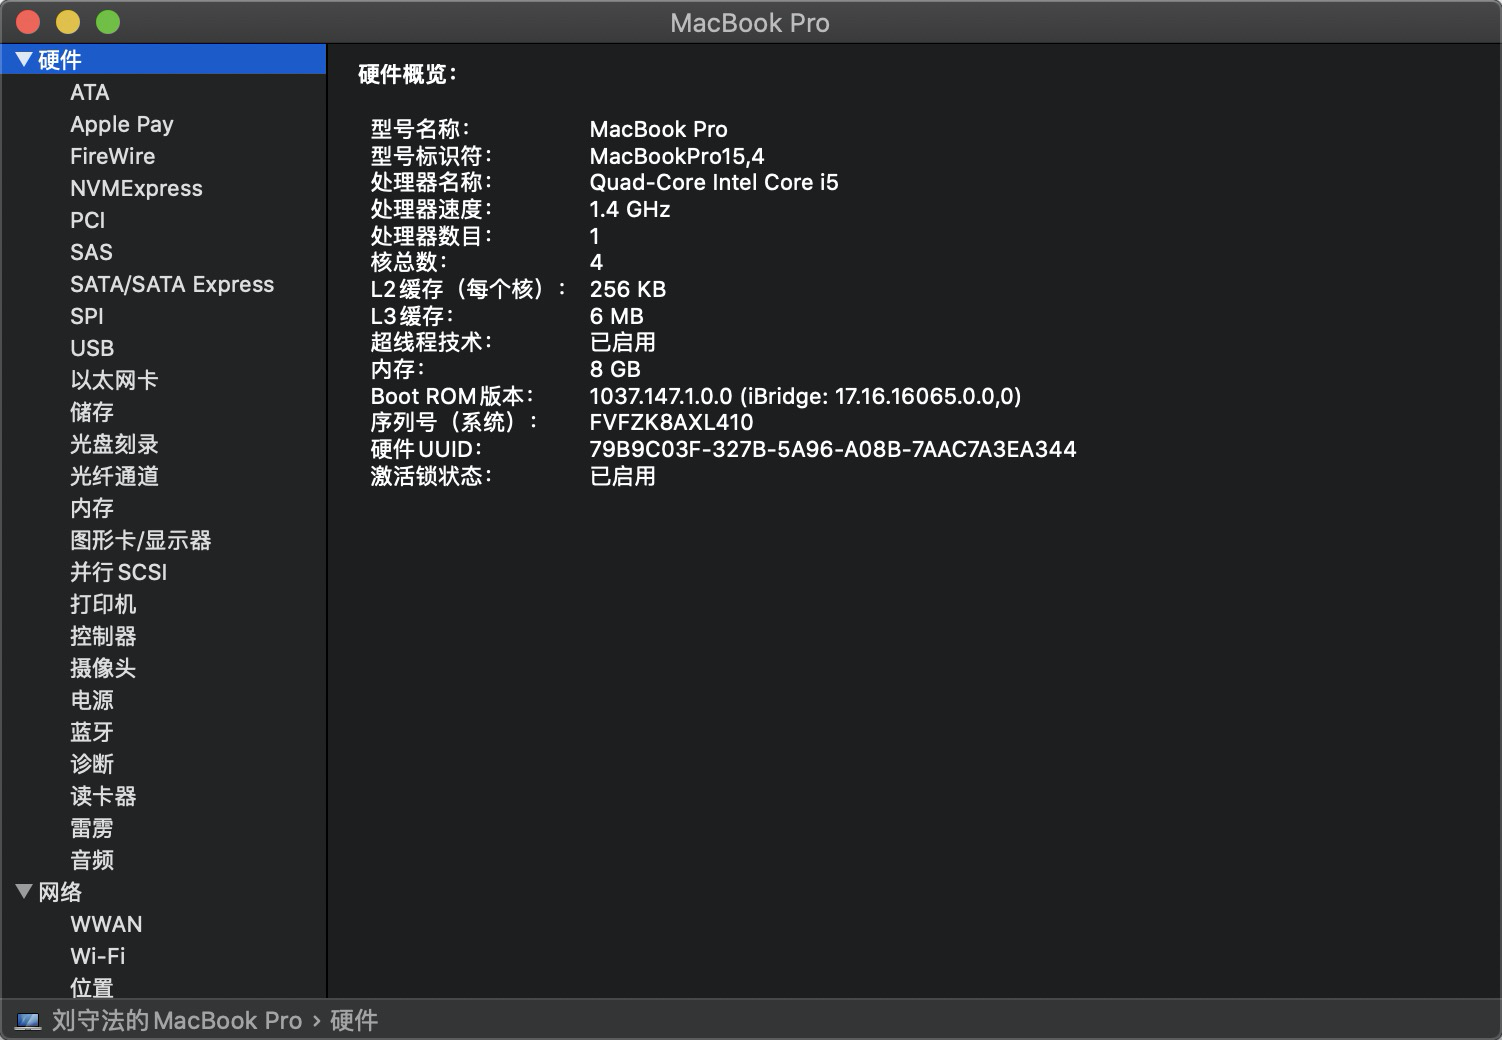Select 雷雳 in the sidebar
This screenshot has width=1502, height=1040.
(x=92, y=828)
